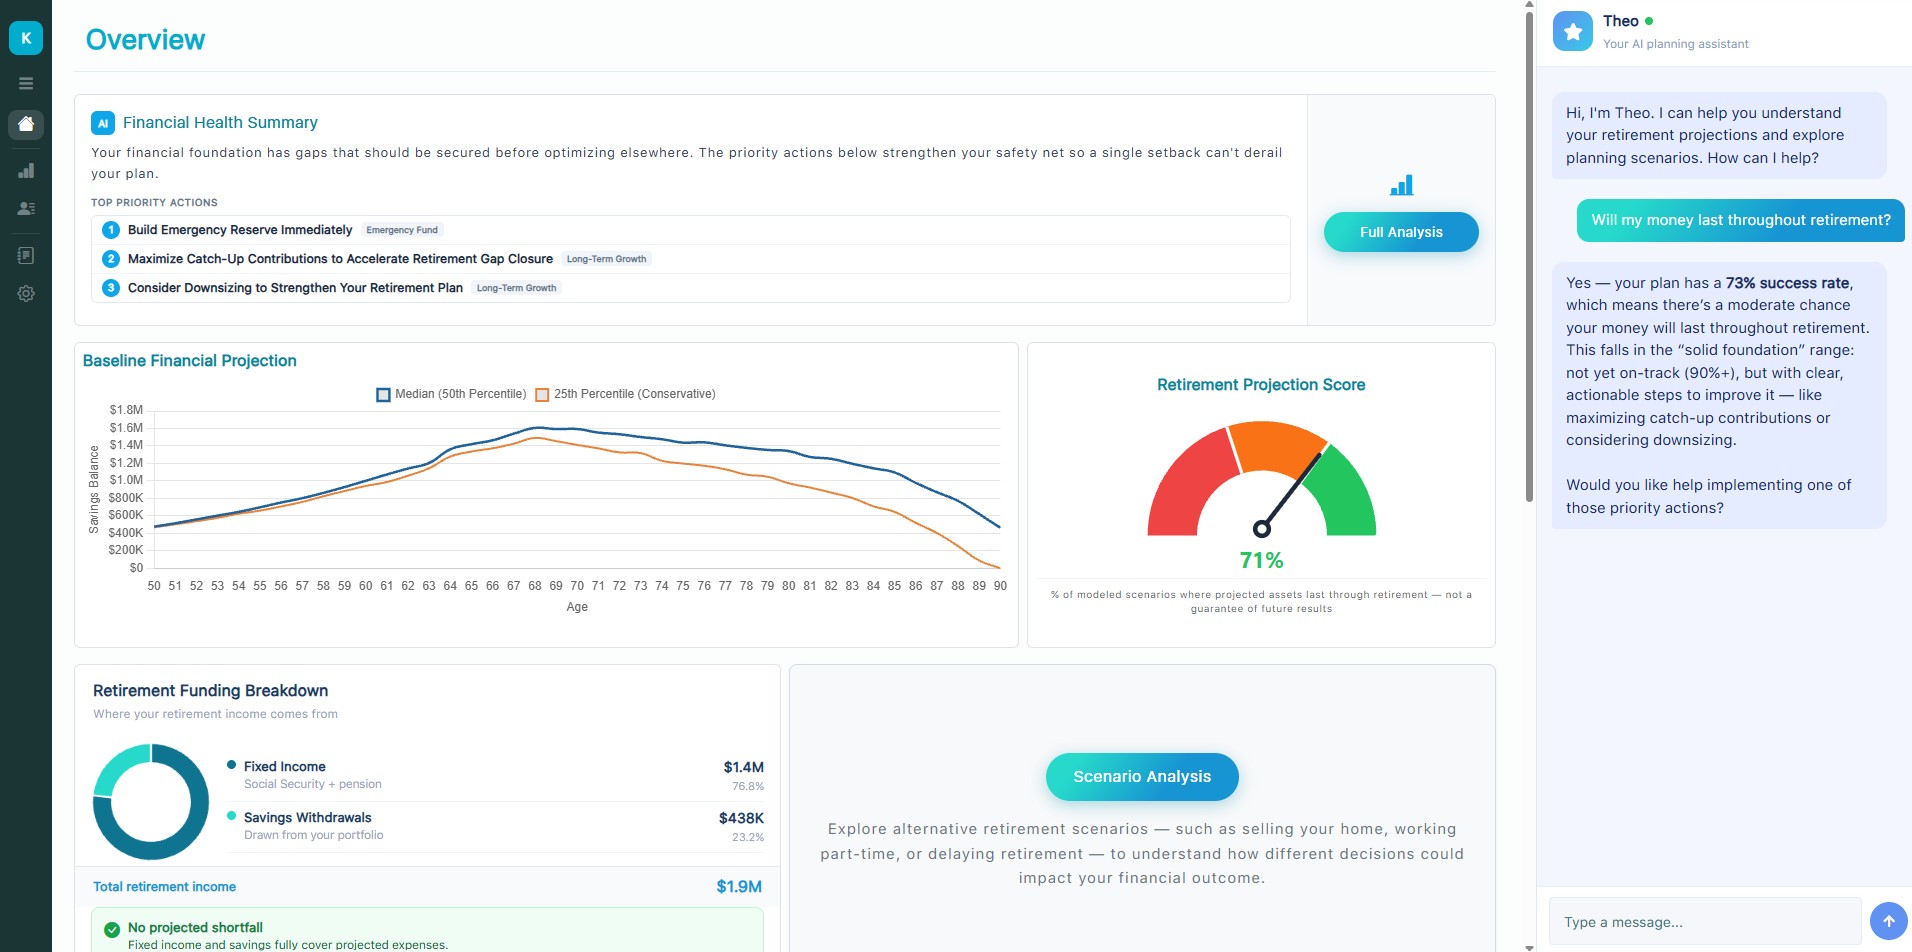The image size is (1912, 952).
Task: Click the scrollbar up arrow
Action: pos(1529,5)
